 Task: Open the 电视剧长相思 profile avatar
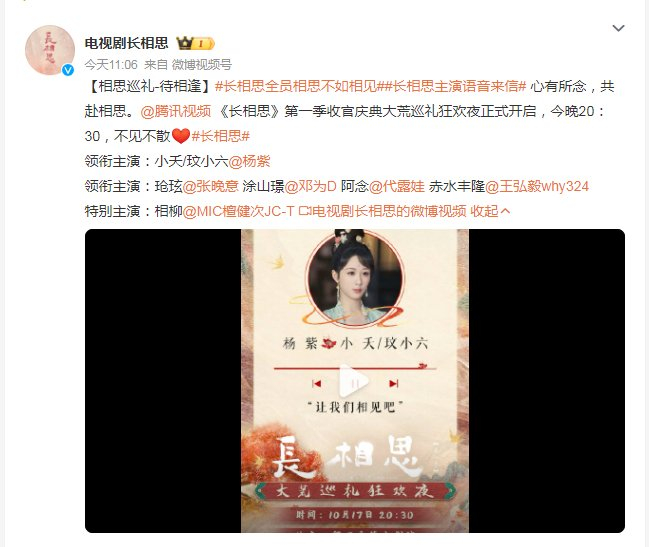tap(50, 50)
